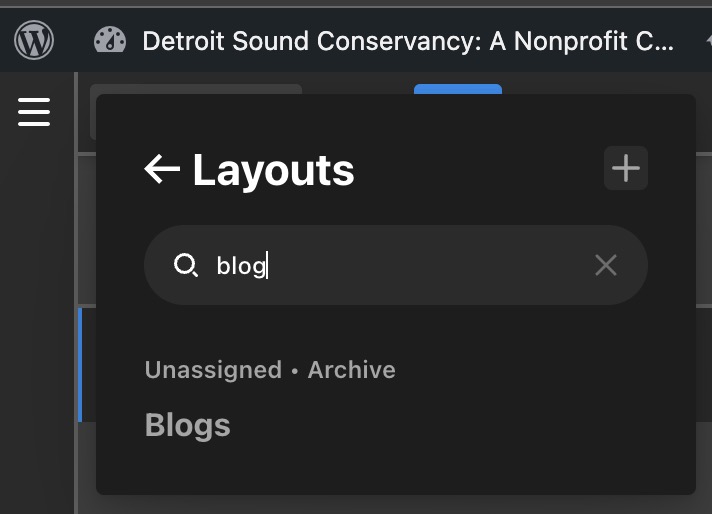Screen dimensions: 712x514
Task: Click the WordPress logo icon
Action: 34,41
